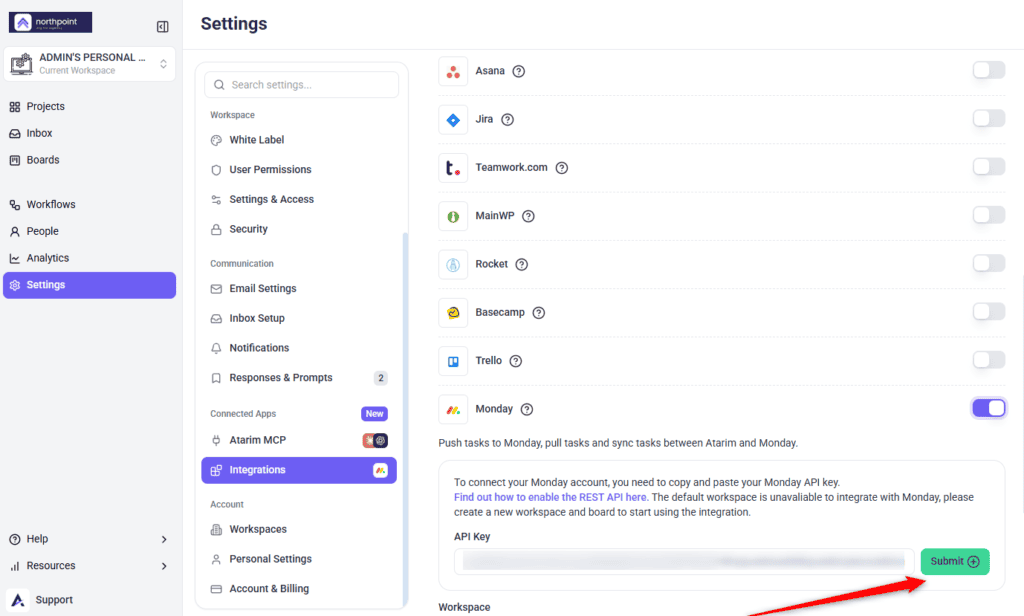Screen dimensions: 1024x616
Task: Enable the Jira integration toggle
Action: click(989, 118)
